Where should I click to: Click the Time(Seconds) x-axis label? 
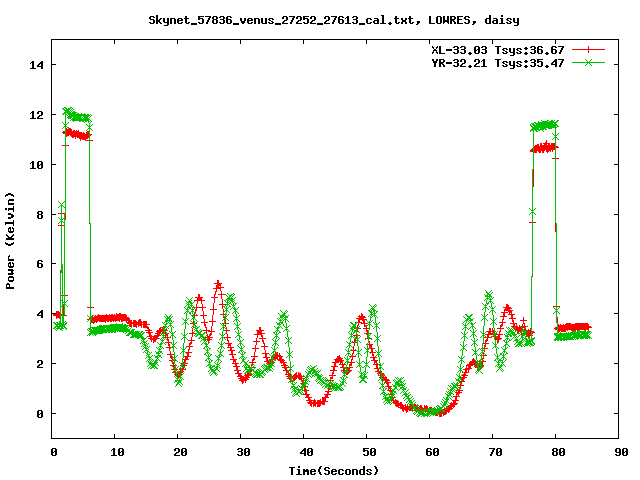pyautogui.click(x=334, y=471)
